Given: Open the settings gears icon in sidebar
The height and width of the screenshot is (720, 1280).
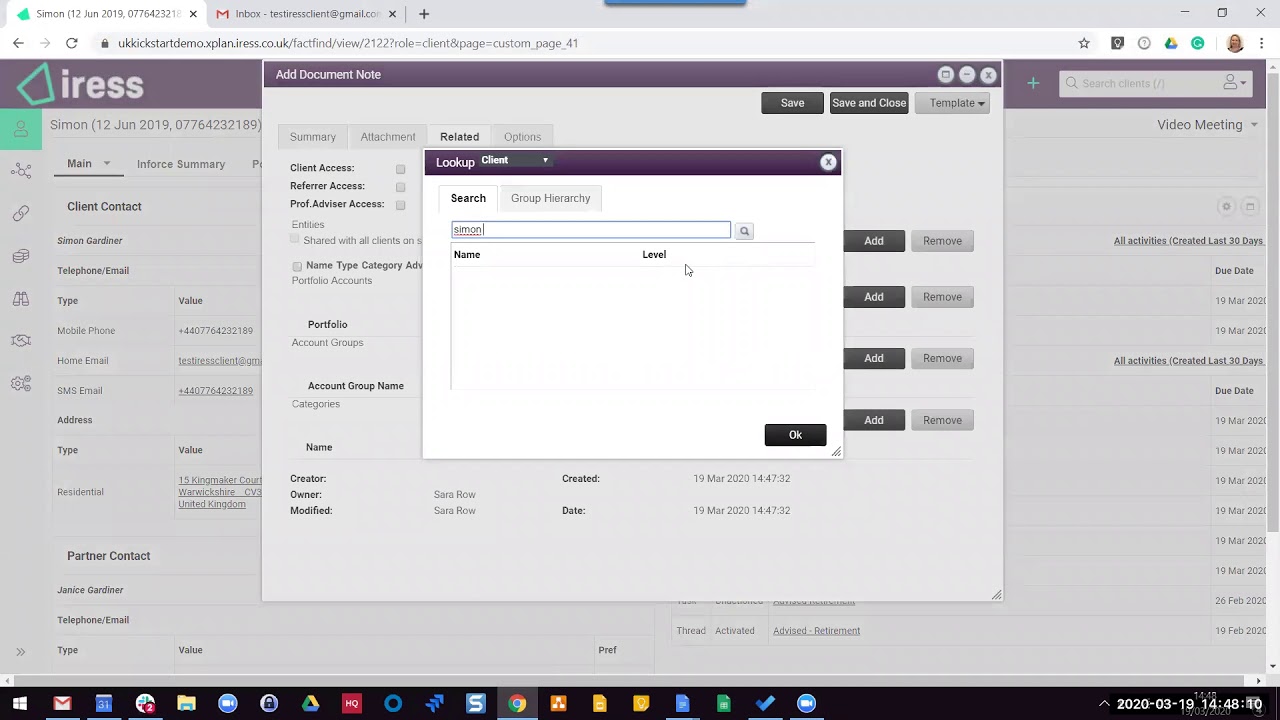Looking at the screenshot, I should tap(20, 384).
